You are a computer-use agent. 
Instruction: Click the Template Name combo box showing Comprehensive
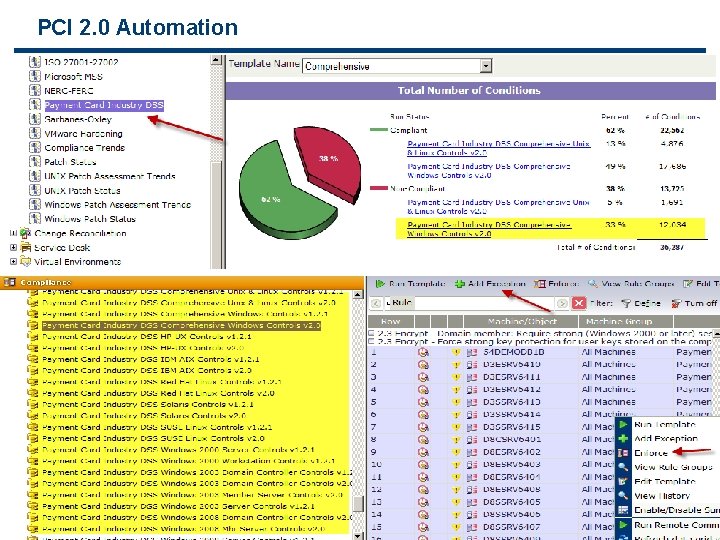397,66
